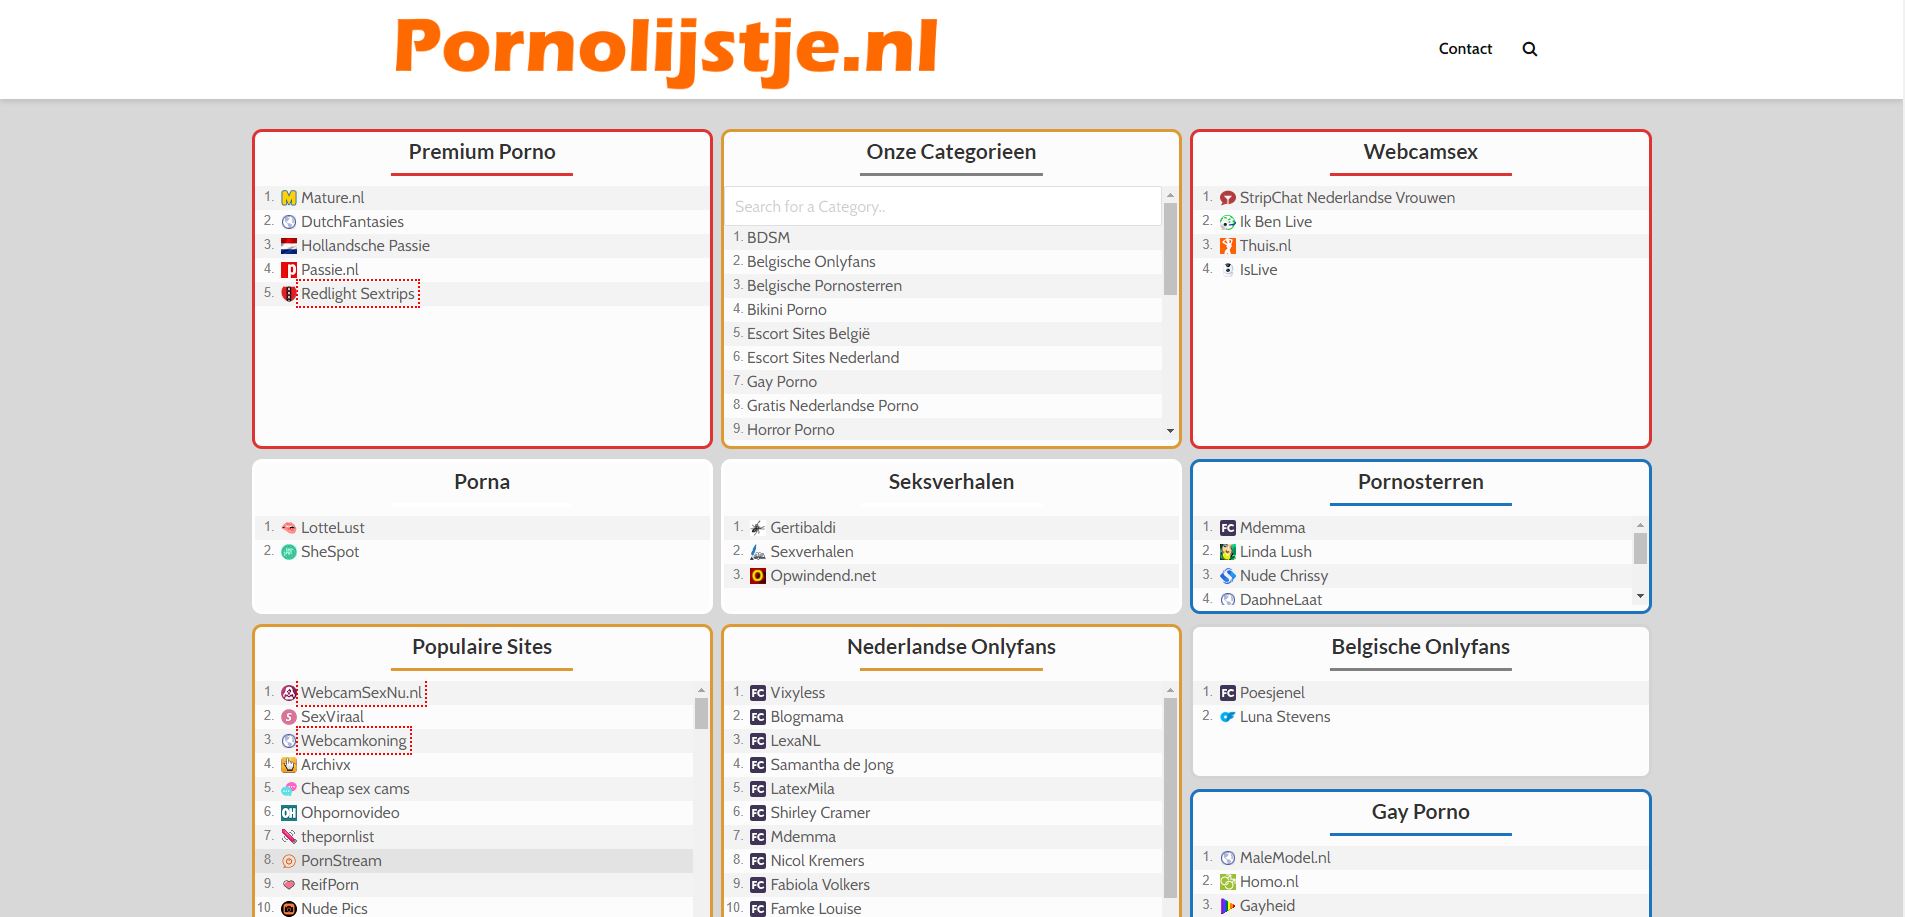The width and height of the screenshot is (1905, 917).
Task: Open the Populaire Sites heading
Action: pyautogui.click(x=482, y=647)
